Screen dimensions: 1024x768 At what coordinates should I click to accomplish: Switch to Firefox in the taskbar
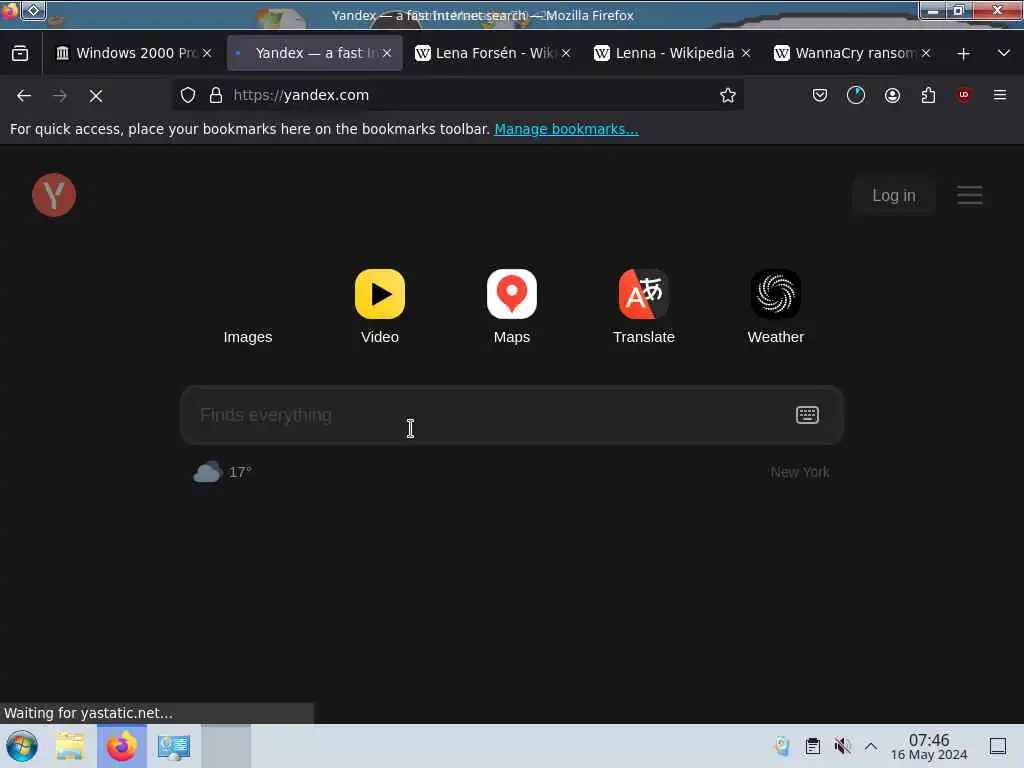tap(122, 746)
